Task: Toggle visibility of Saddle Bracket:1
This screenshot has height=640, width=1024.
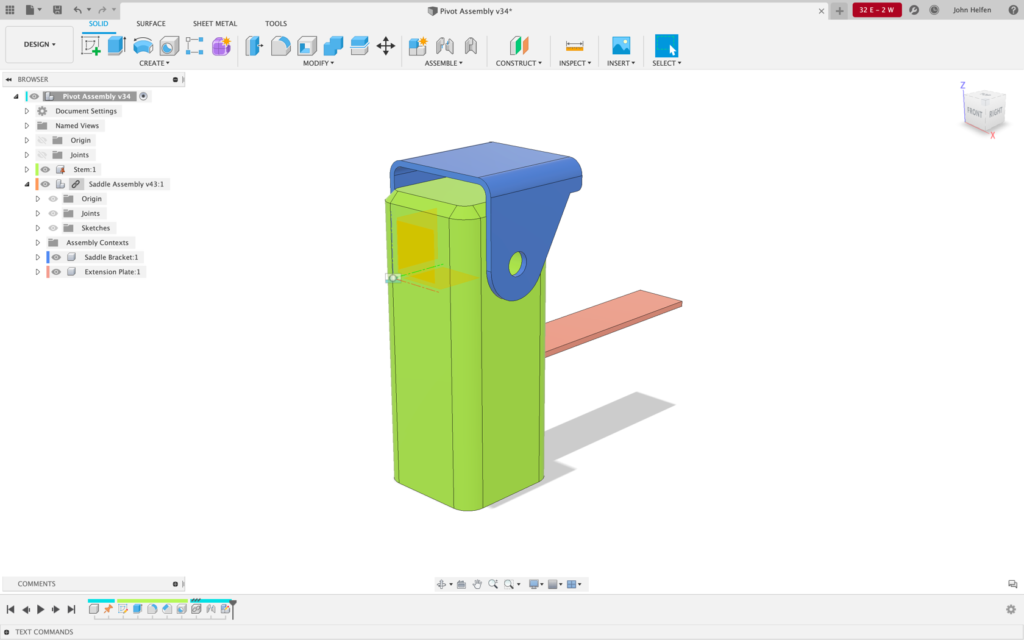Action: (56, 257)
